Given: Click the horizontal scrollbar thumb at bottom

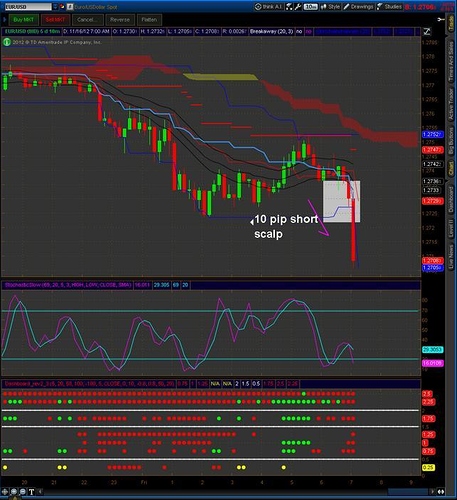Looking at the screenshot, I should 408,492.
